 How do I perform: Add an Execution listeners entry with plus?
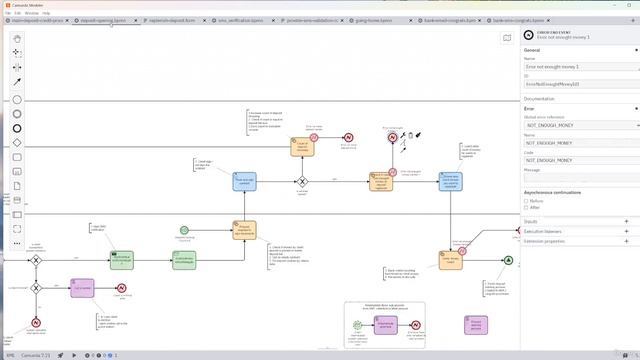point(627,231)
